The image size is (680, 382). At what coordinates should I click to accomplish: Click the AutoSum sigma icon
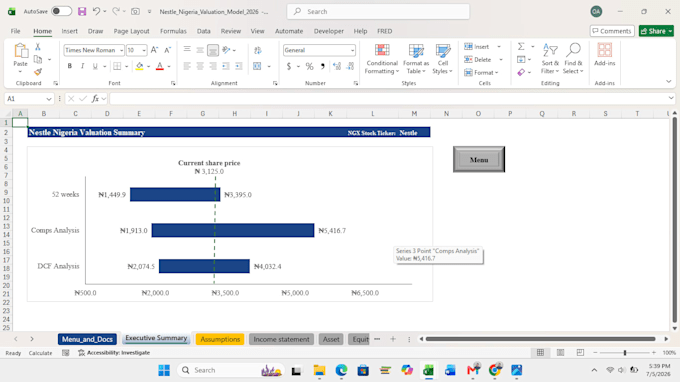[521, 46]
